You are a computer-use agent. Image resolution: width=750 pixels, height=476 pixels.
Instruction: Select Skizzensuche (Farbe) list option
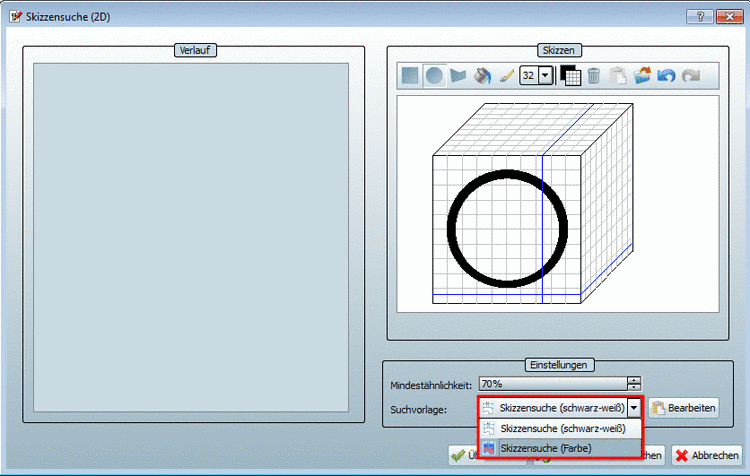point(561,448)
